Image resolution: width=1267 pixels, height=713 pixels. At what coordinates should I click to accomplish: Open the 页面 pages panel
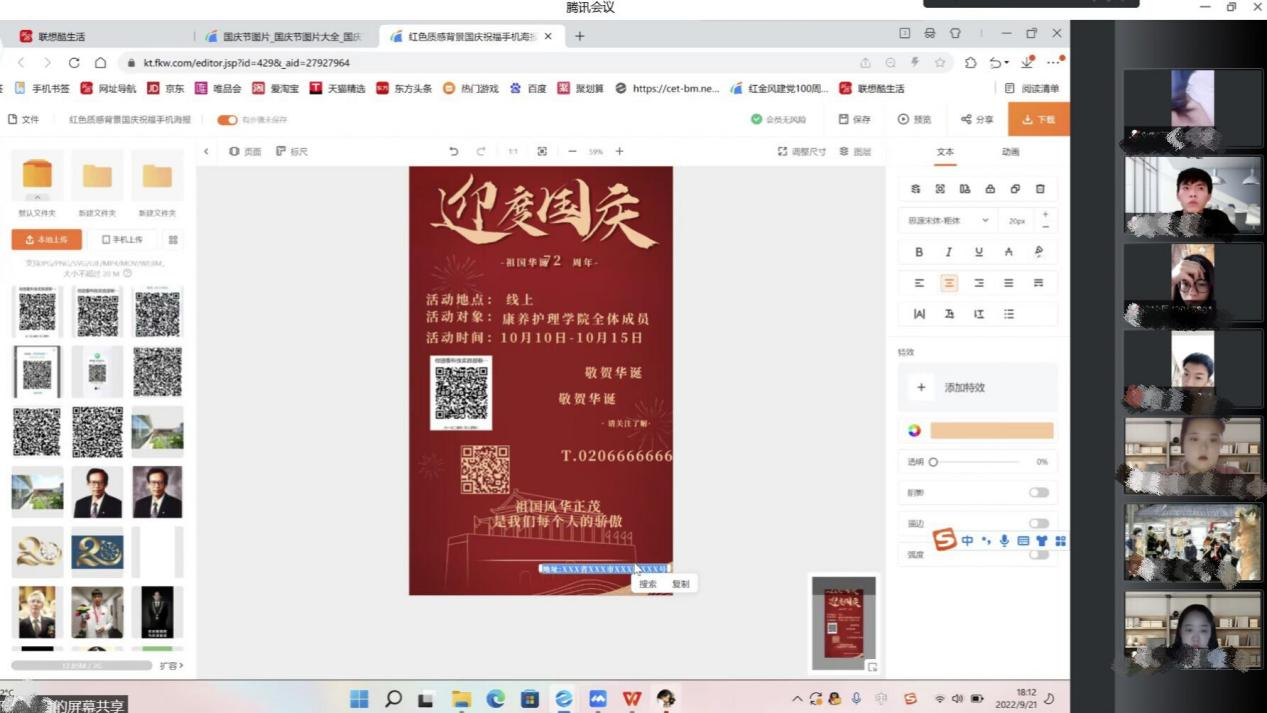245,152
